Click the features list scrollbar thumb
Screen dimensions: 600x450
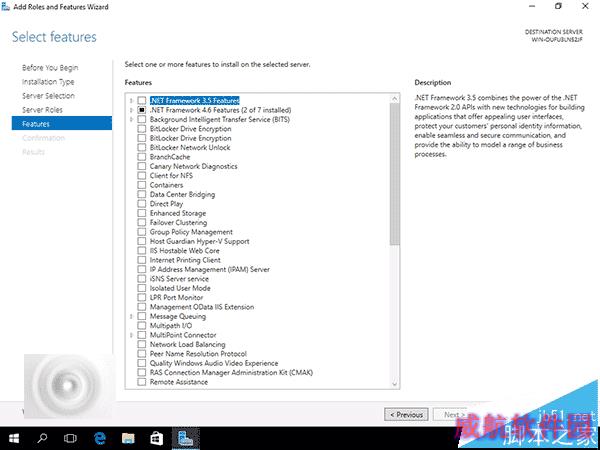[x=395, y=174]
